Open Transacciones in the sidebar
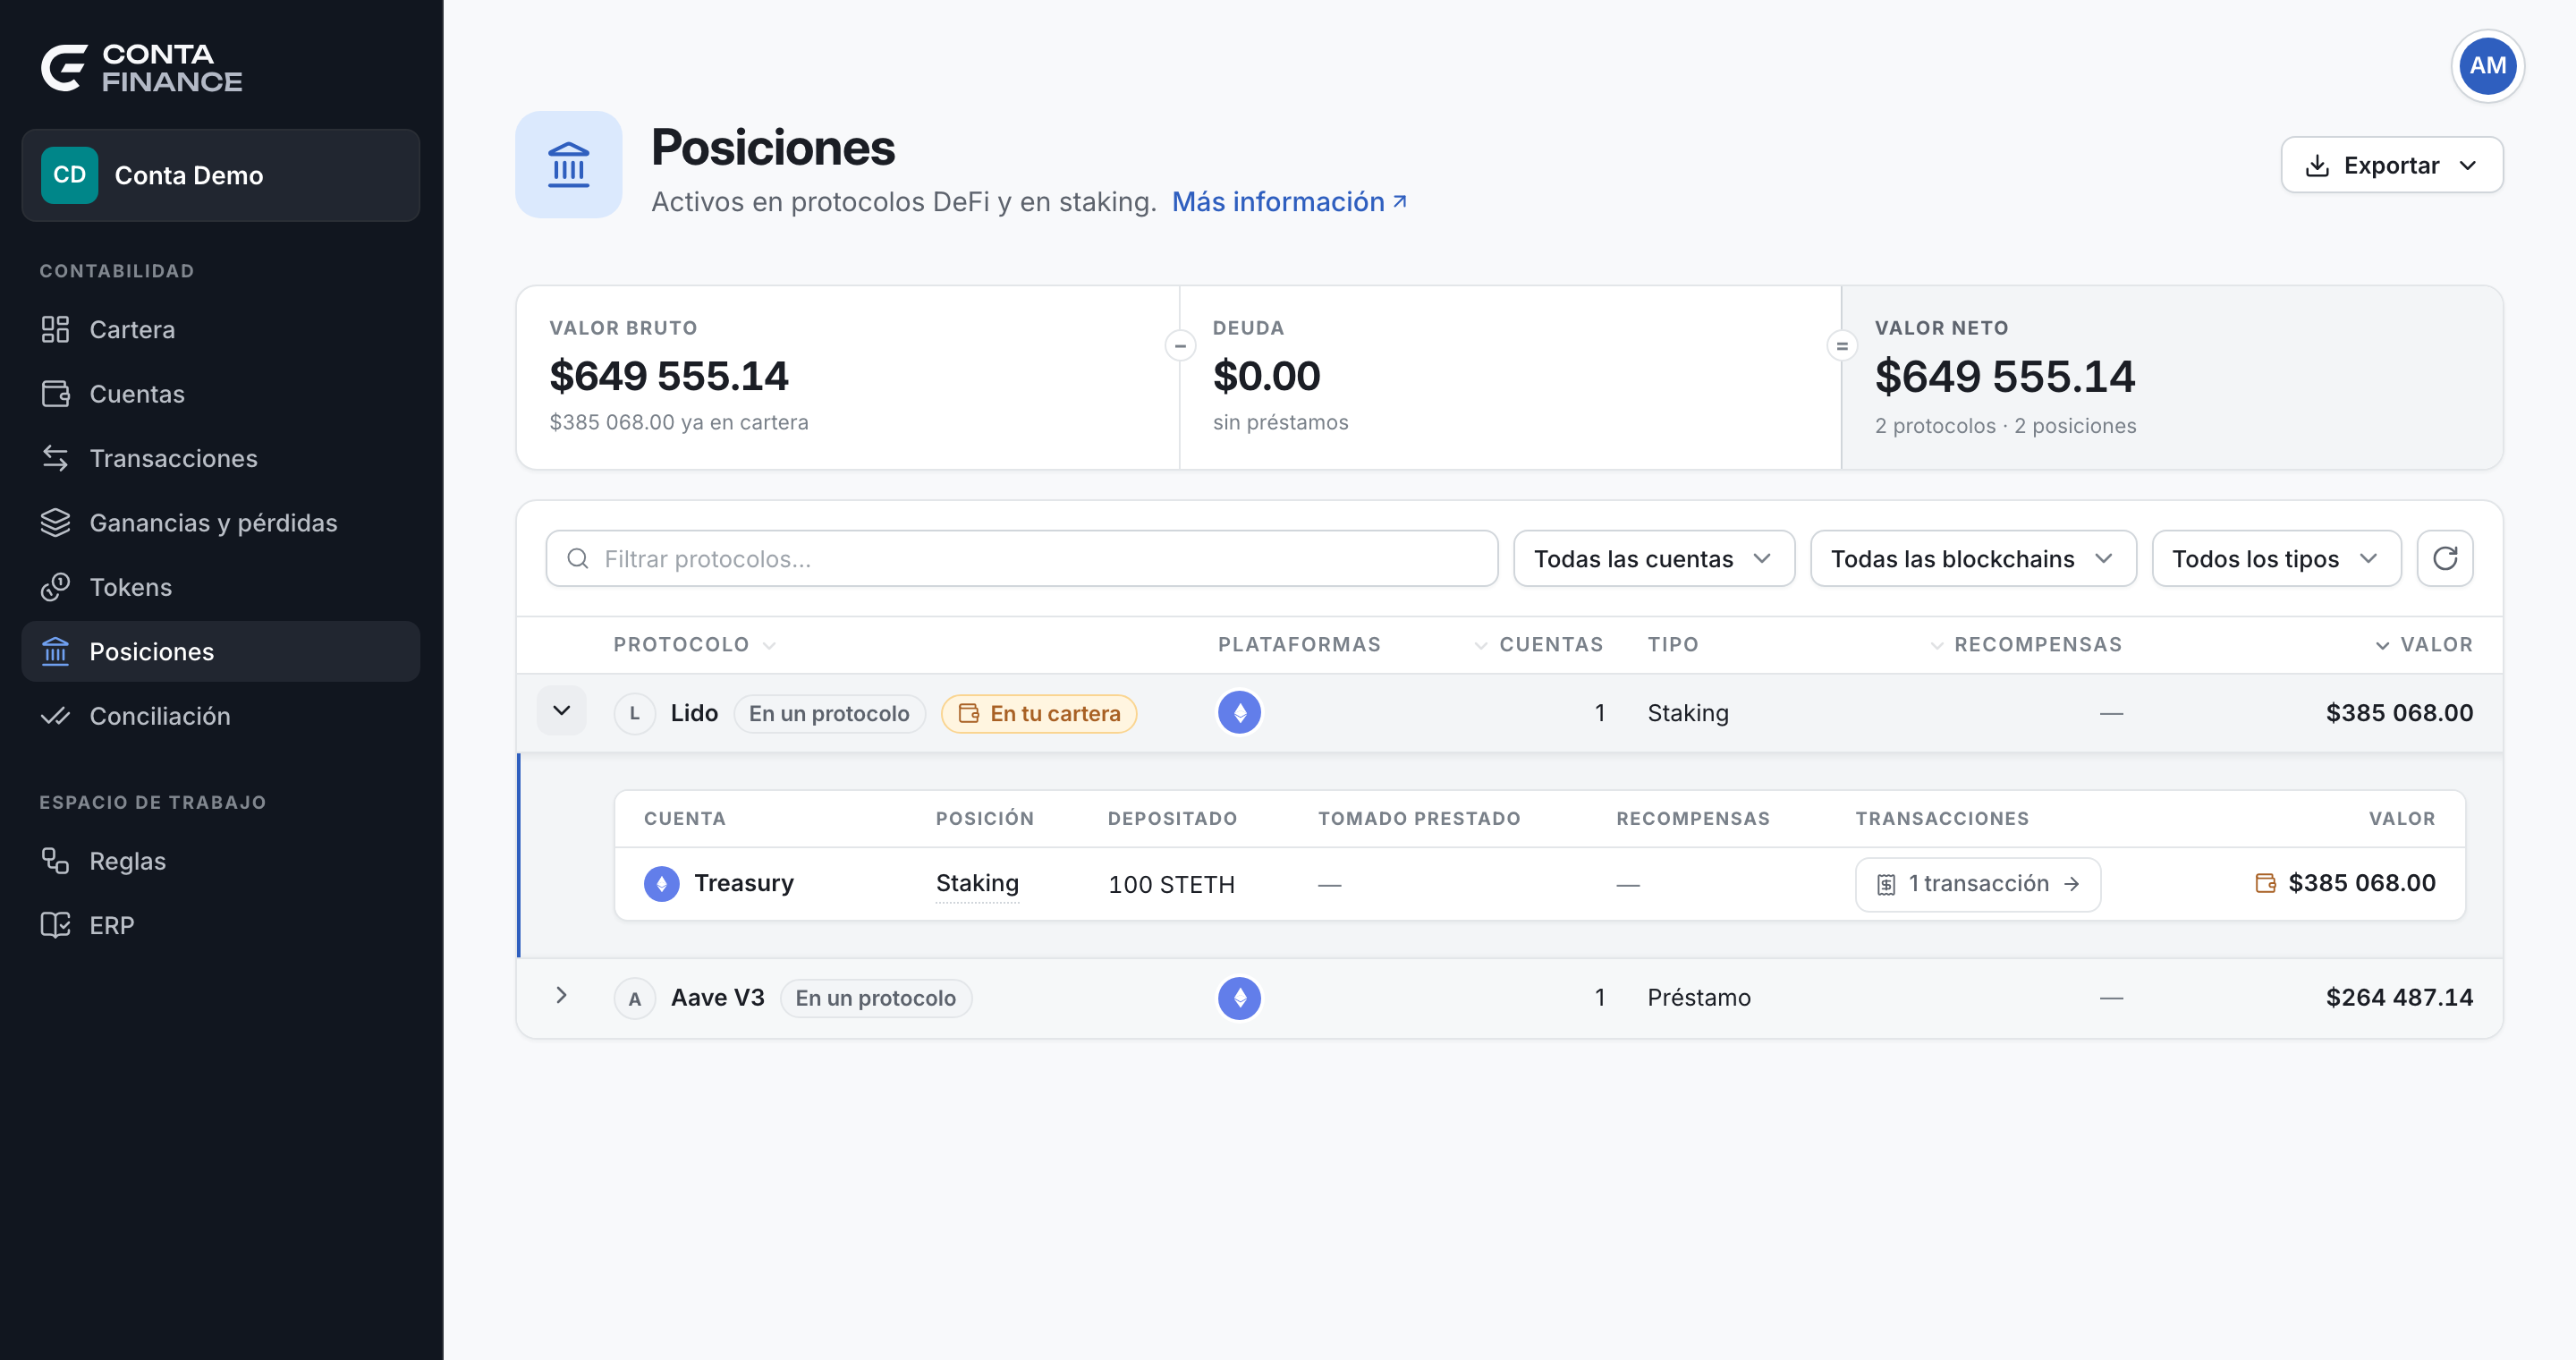The height and width of the screenshot is (1360, 2576). click(x=220, y=458)
